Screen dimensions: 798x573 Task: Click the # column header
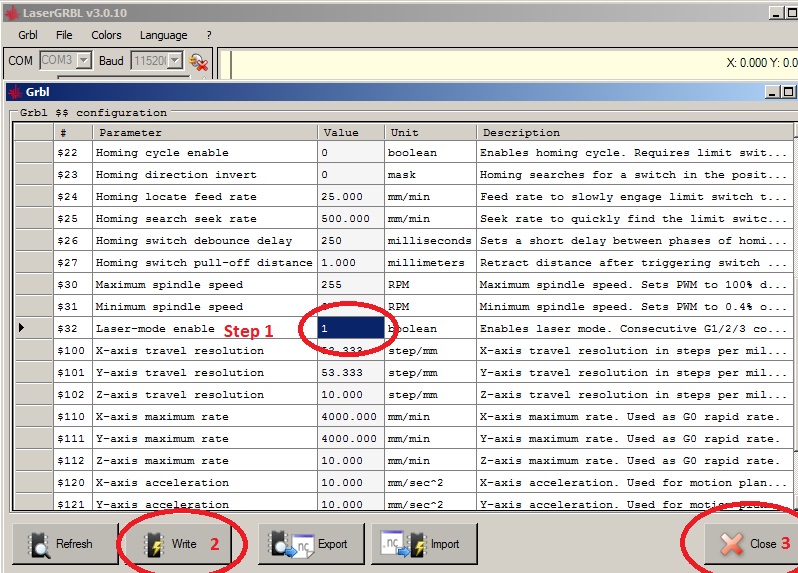coord(73,133)
